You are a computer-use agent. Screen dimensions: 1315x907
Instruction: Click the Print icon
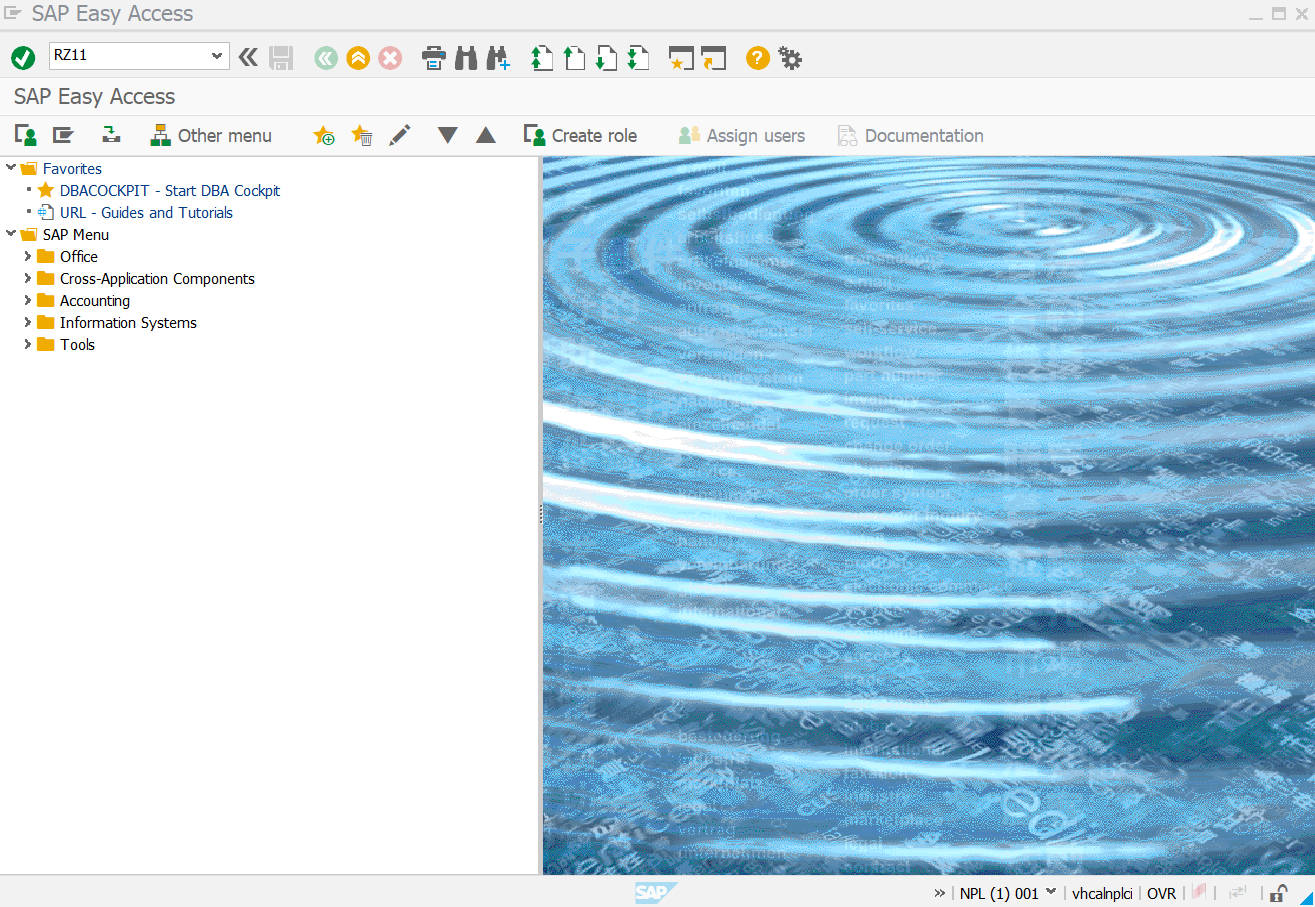(x=433, y=58)
